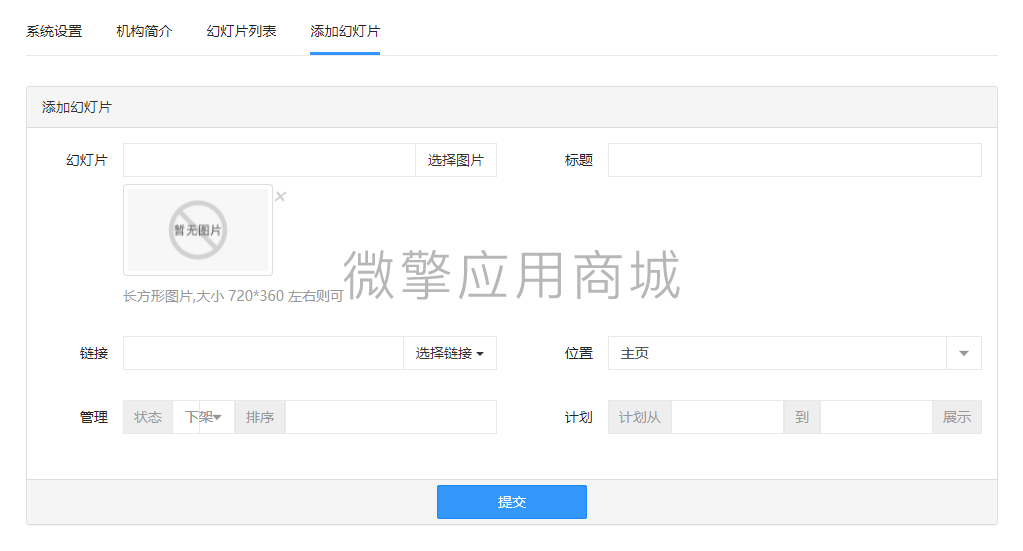Click the 计划 row label

click(x=579, y=417)
